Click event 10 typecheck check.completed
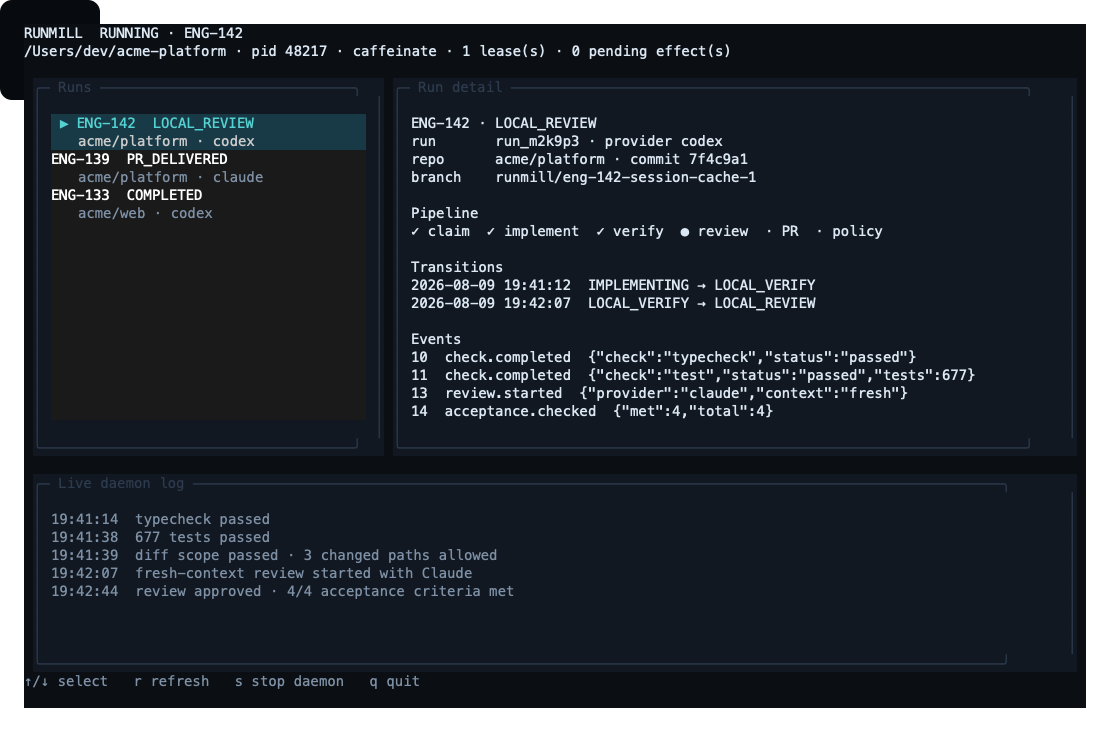Viewport: 1110px width, 732px height. coord(663,357)
